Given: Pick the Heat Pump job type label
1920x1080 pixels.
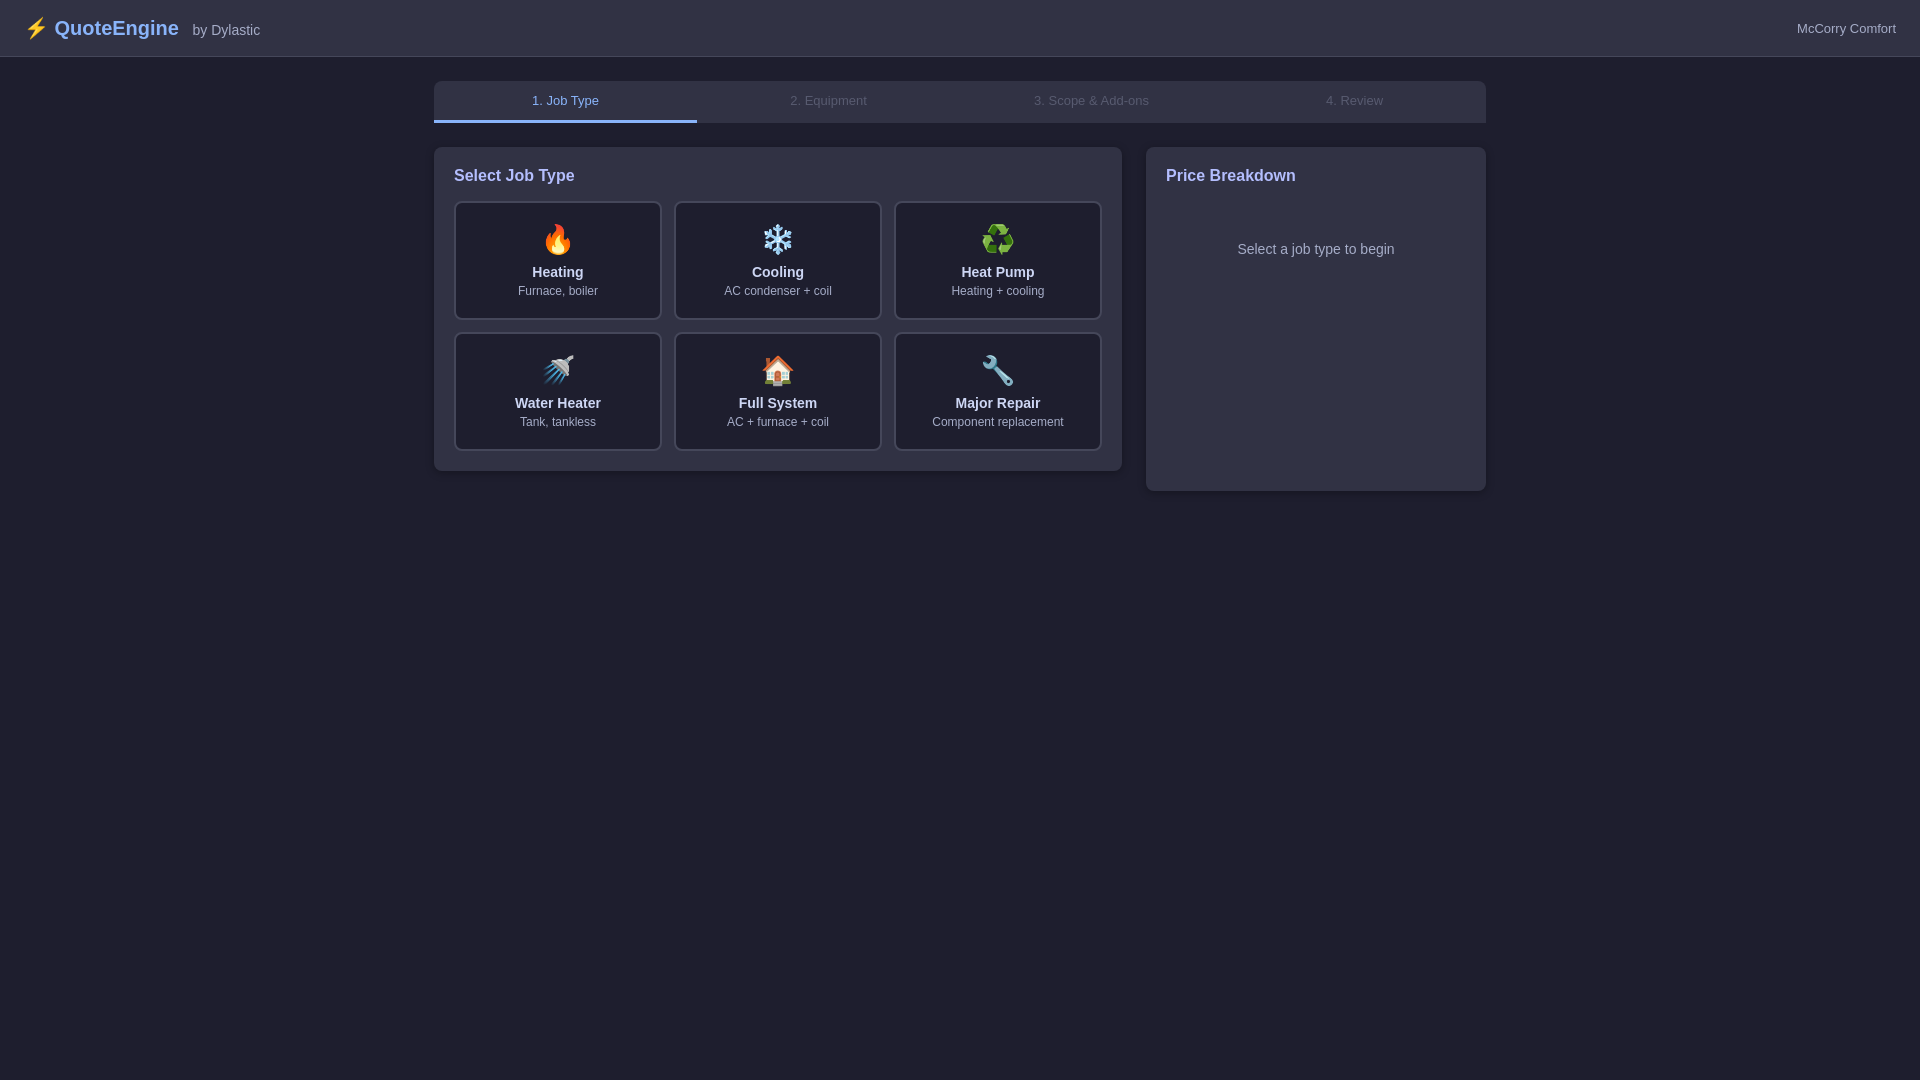Looking at the screenshot, I should (x=998, y=272).
